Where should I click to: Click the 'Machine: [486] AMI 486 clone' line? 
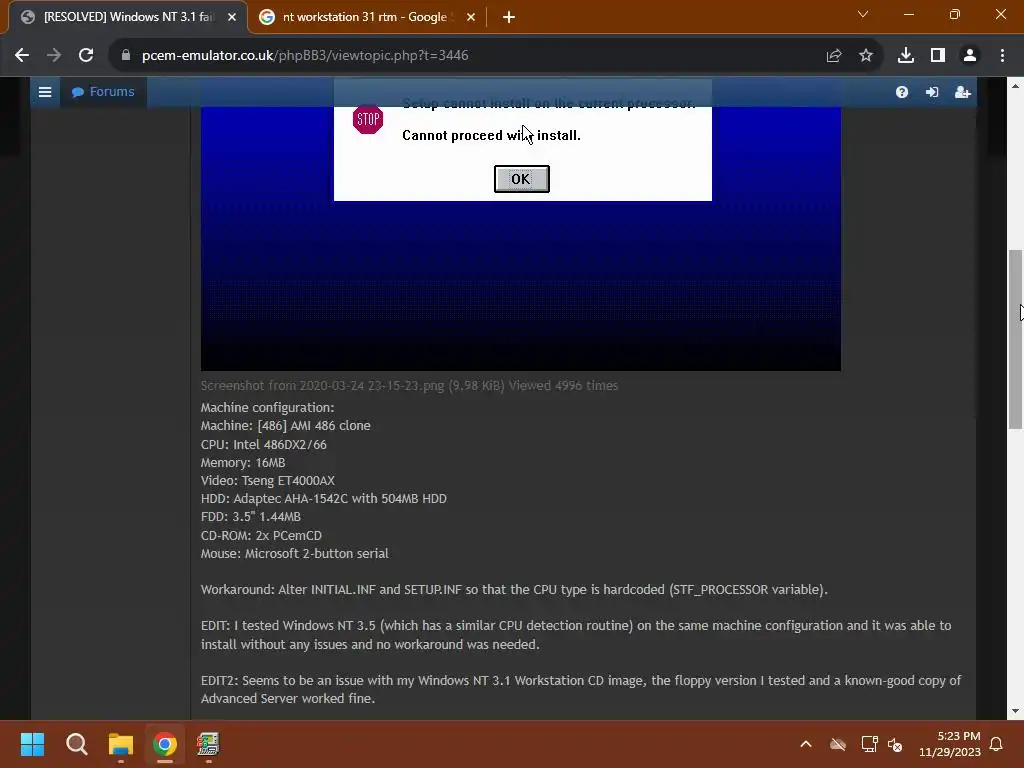point(285,426)
